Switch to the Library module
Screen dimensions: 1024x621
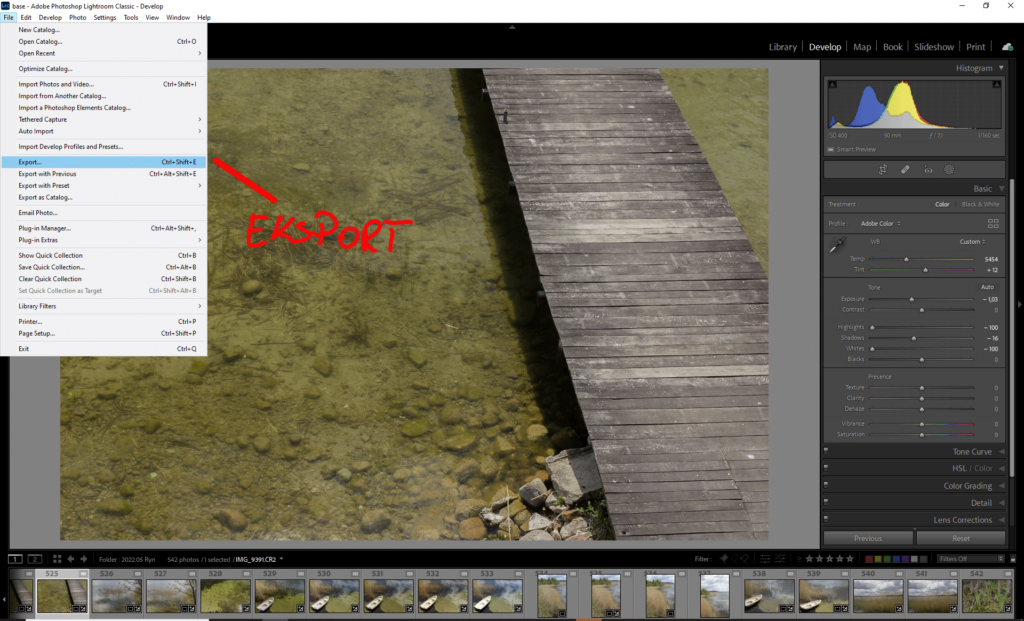tap(783, 46)
